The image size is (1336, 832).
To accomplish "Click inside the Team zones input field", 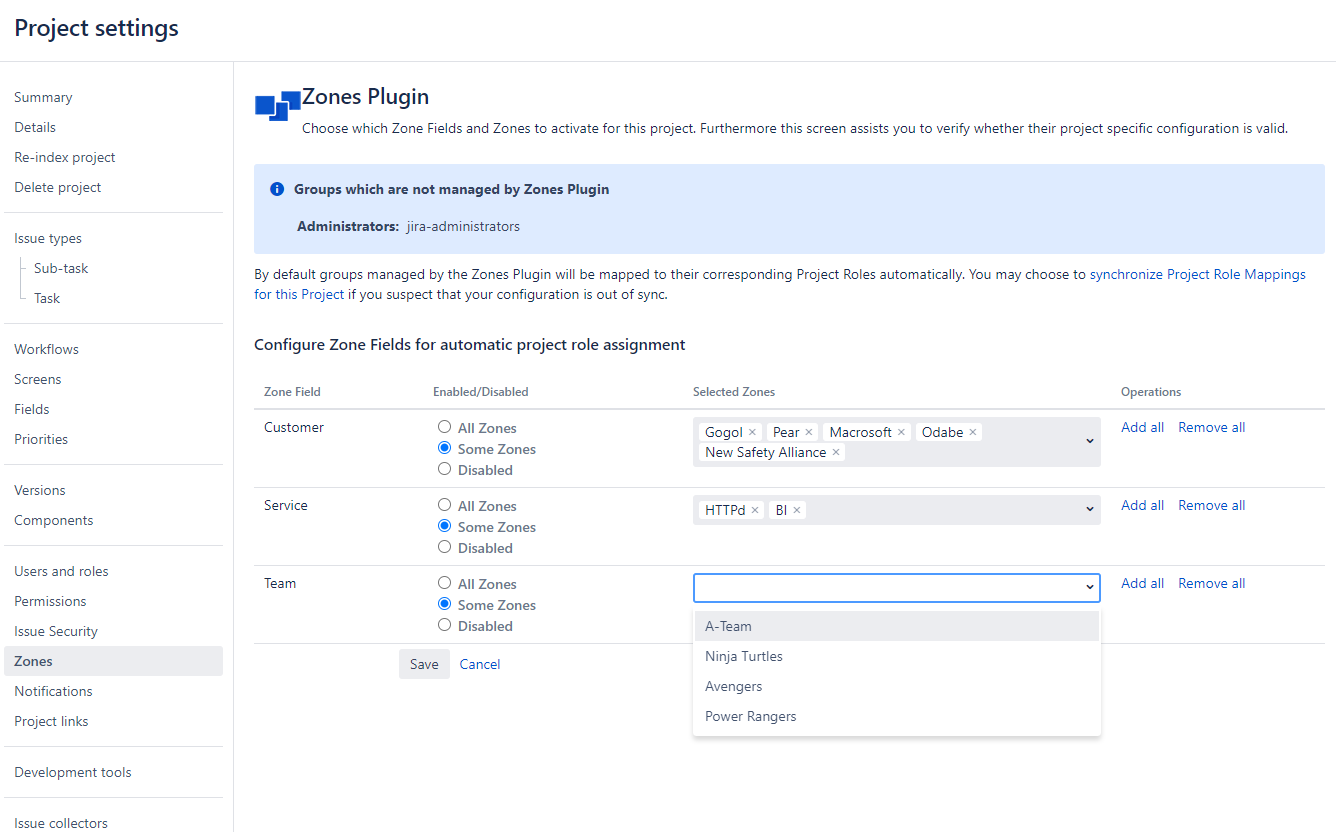I will (x=885, y=588).
